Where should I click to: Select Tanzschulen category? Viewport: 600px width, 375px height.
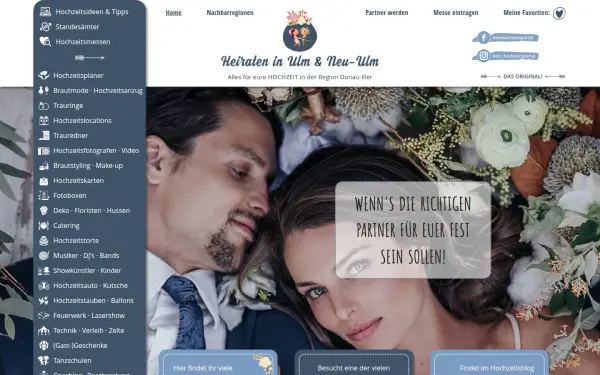pos(72,360)
